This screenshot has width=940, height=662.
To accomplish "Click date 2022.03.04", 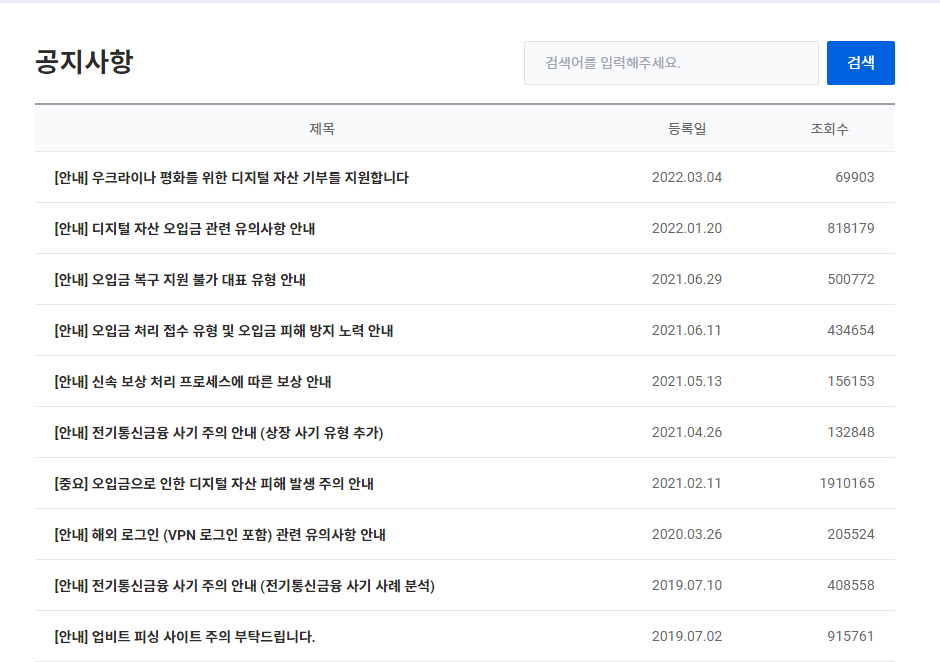I will pyautogui.click(x=687, y=177).
